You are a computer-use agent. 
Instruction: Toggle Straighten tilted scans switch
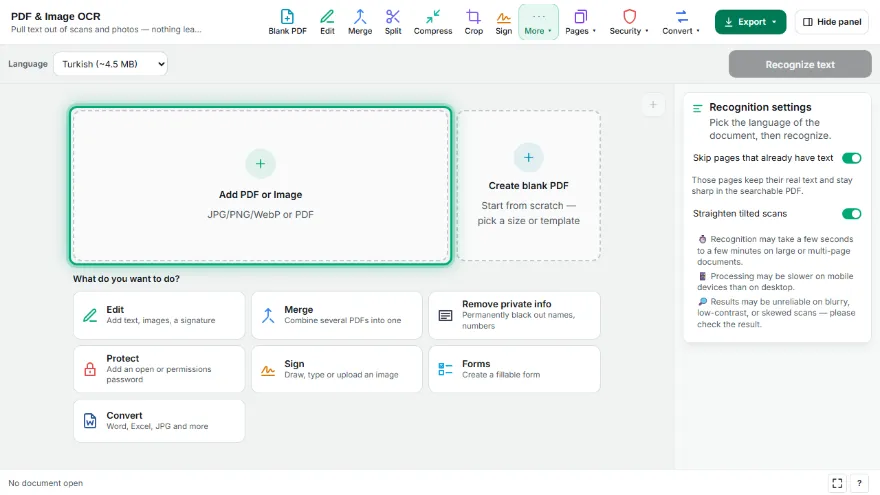pos(851,214)
